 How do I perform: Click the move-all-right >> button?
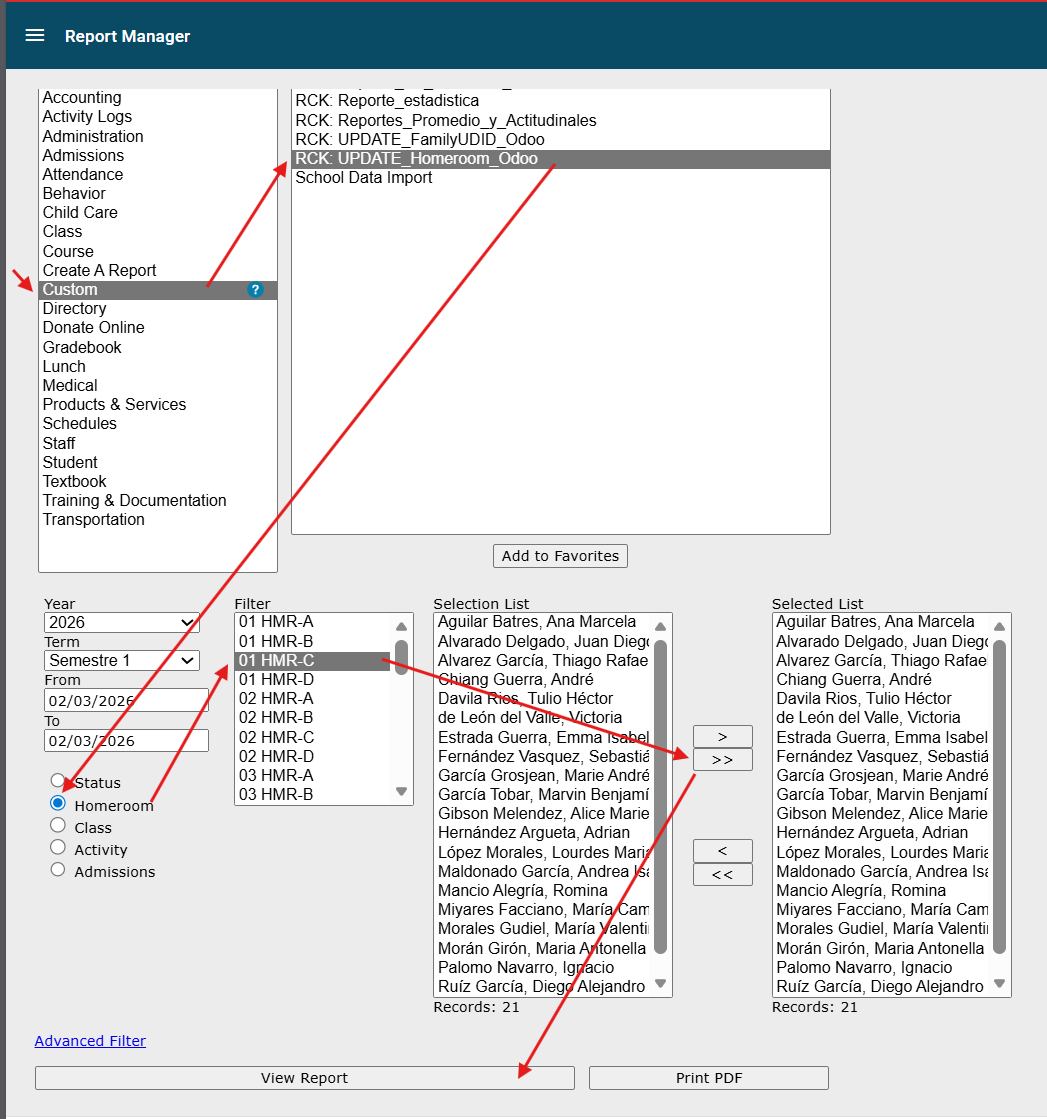pos(722,760)
